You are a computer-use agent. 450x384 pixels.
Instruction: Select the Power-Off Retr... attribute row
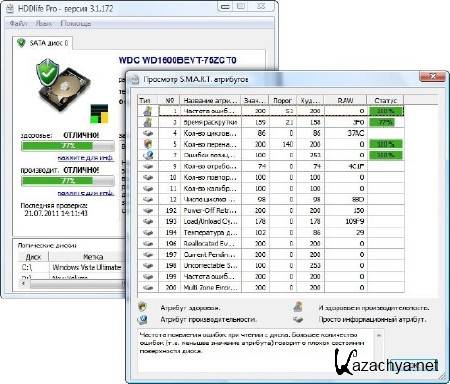271,210
